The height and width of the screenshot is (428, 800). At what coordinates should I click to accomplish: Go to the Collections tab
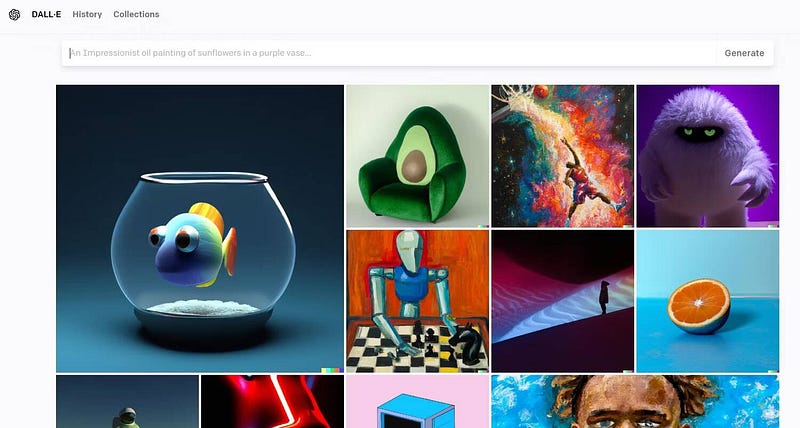(136, 14)
